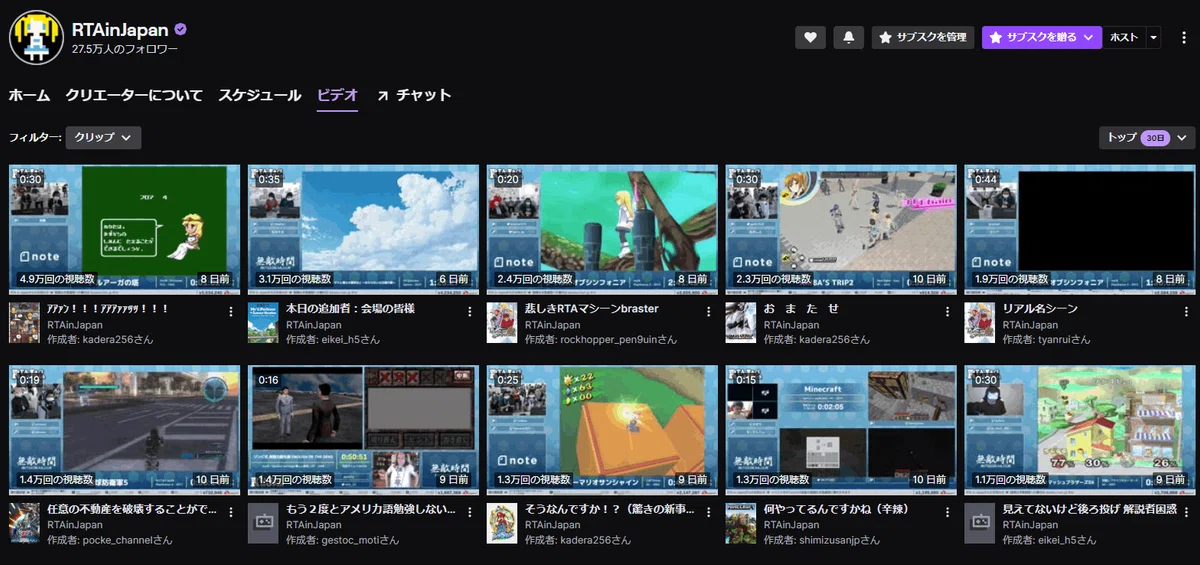1200x565 pixels.
Task: Click game box art beside 任意の不動産を破壊
Action: [x=24, y=523]
